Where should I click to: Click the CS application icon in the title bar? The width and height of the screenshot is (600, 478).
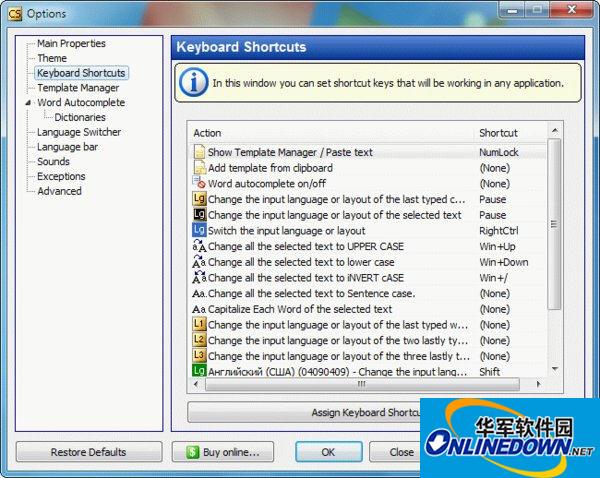click(x=15, y=14)
